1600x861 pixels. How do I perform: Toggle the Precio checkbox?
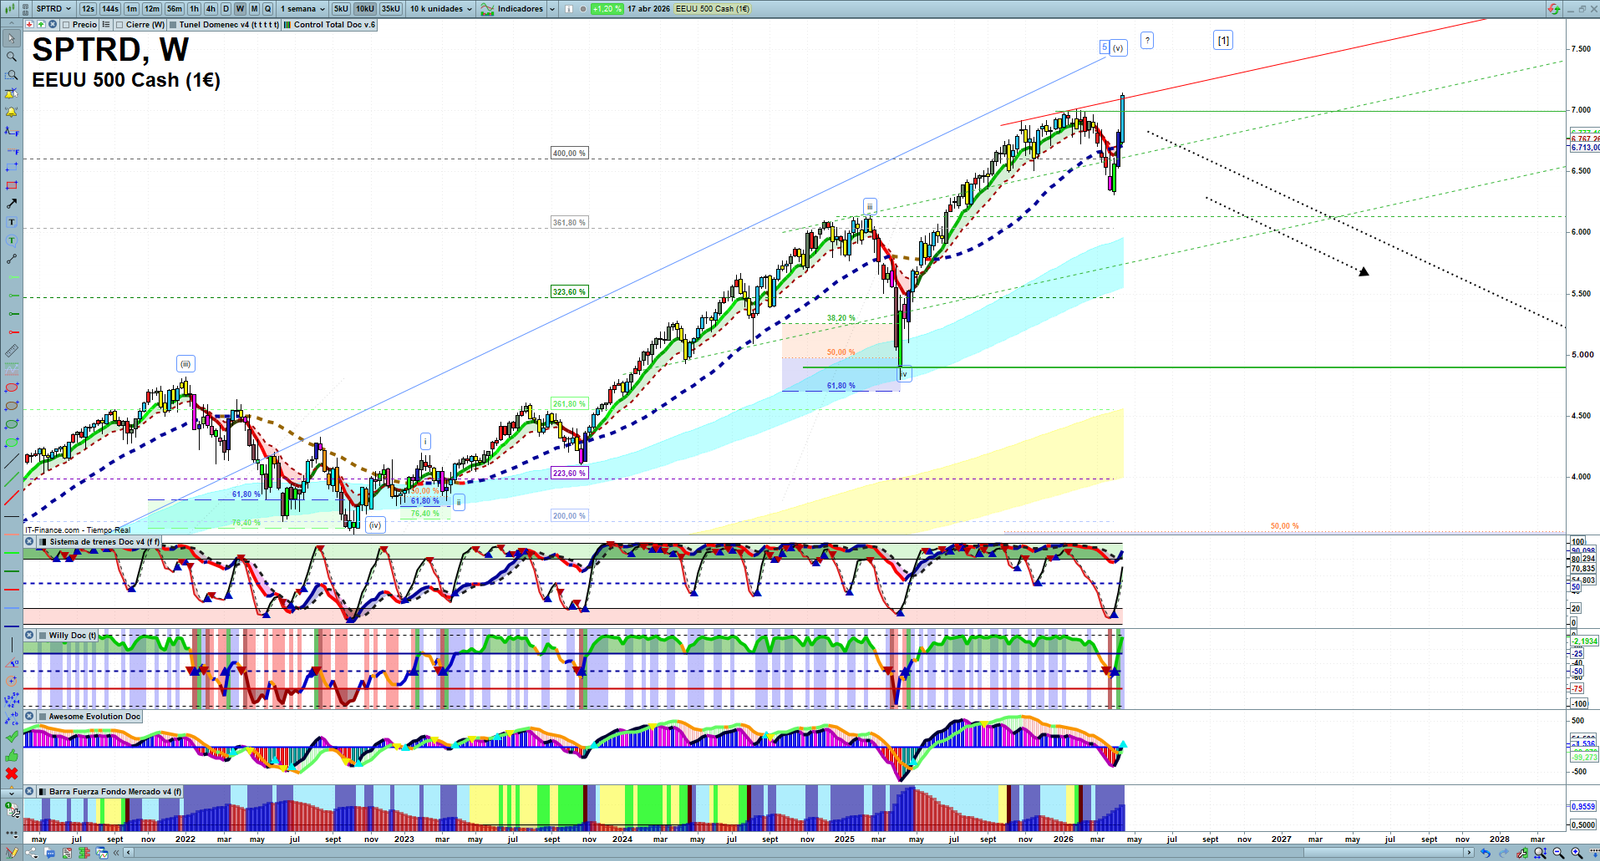pyautogui.click(x=66, y=25)
